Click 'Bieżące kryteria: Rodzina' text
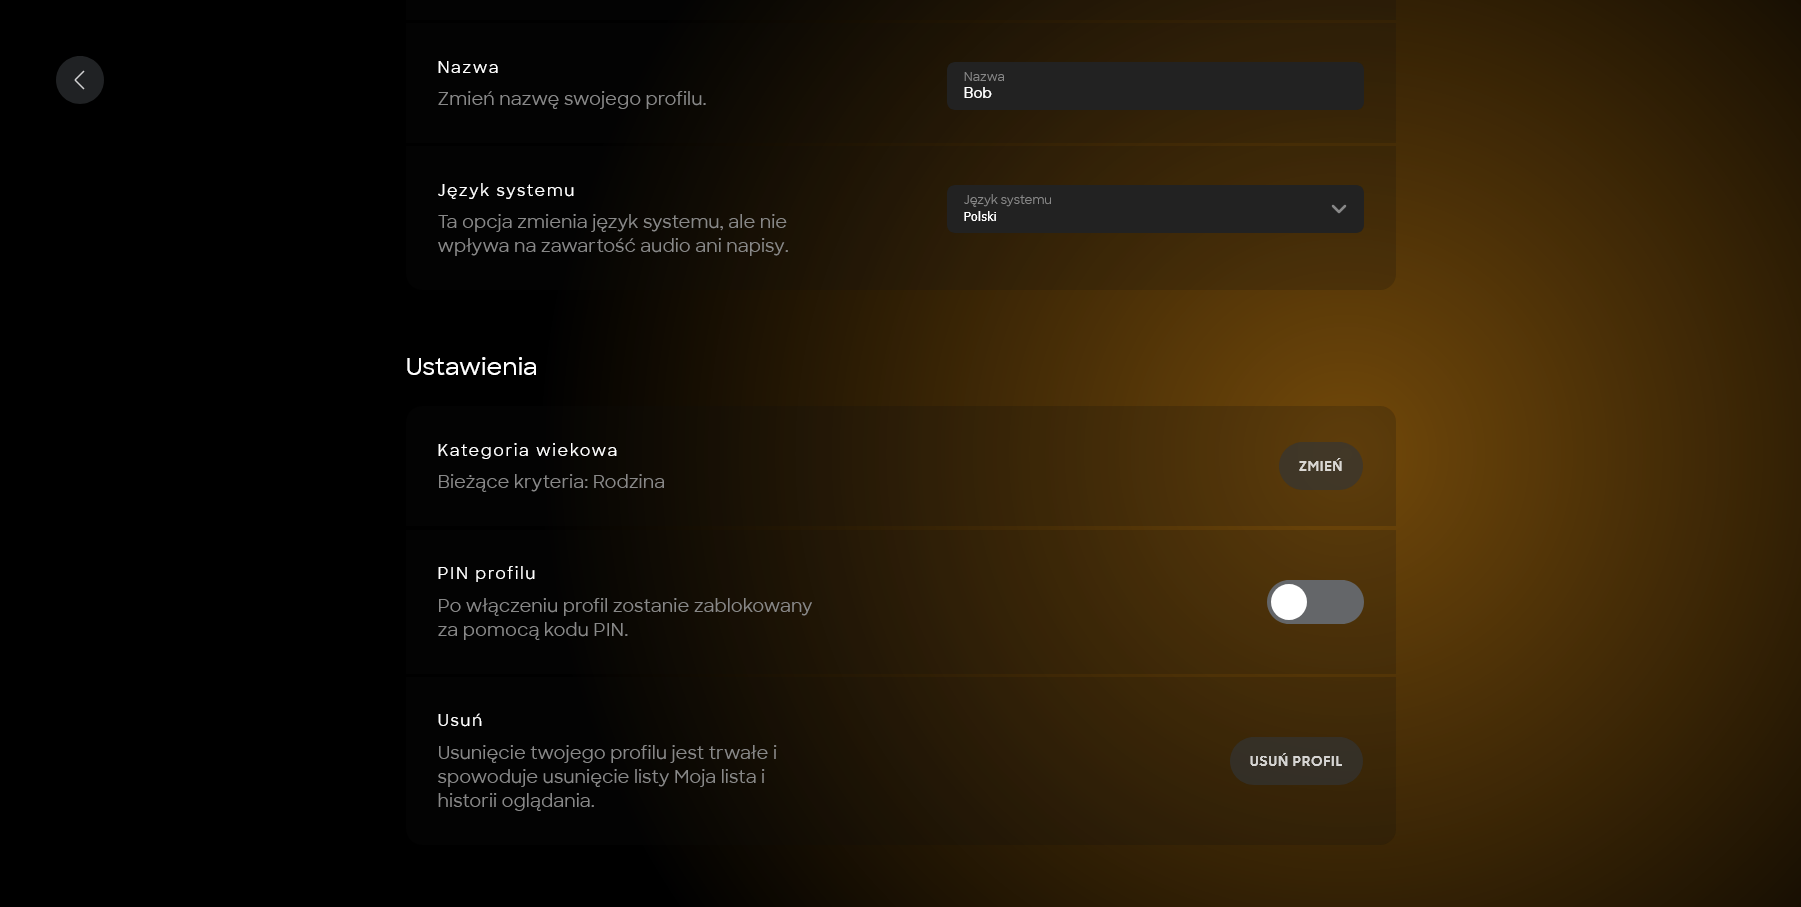This screenshot has width=1801, height=907. click(551, 482)
